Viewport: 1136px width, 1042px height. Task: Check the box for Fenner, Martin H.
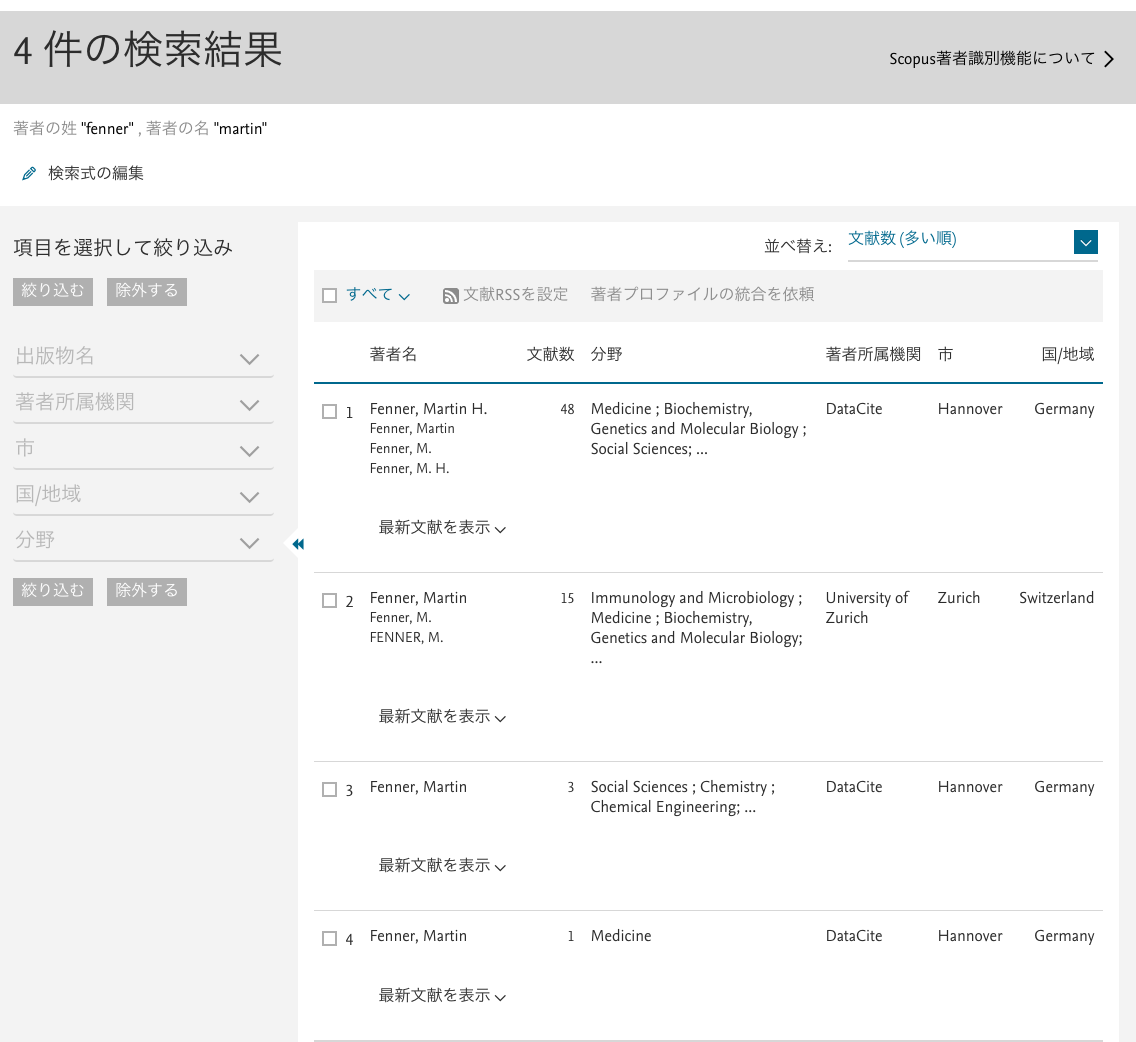click(x=330, y=412)
